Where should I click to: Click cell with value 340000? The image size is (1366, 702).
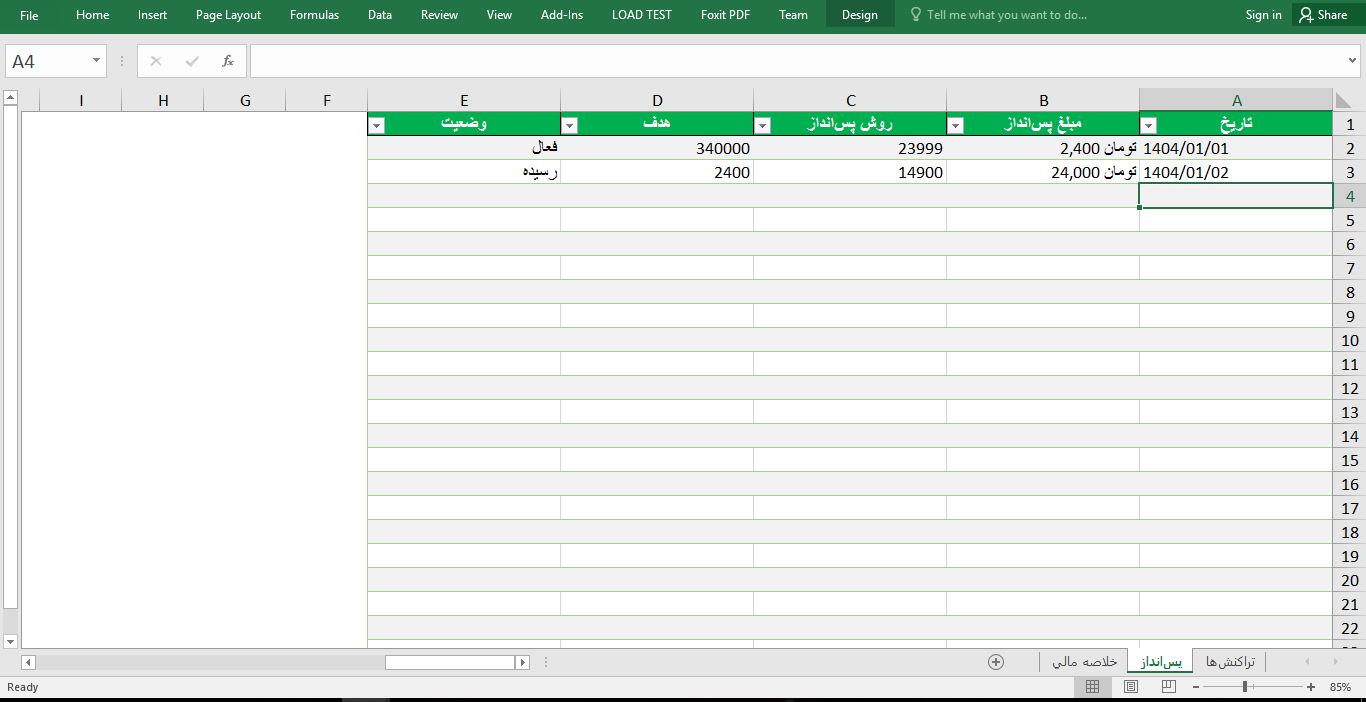(x=657, y=148)
